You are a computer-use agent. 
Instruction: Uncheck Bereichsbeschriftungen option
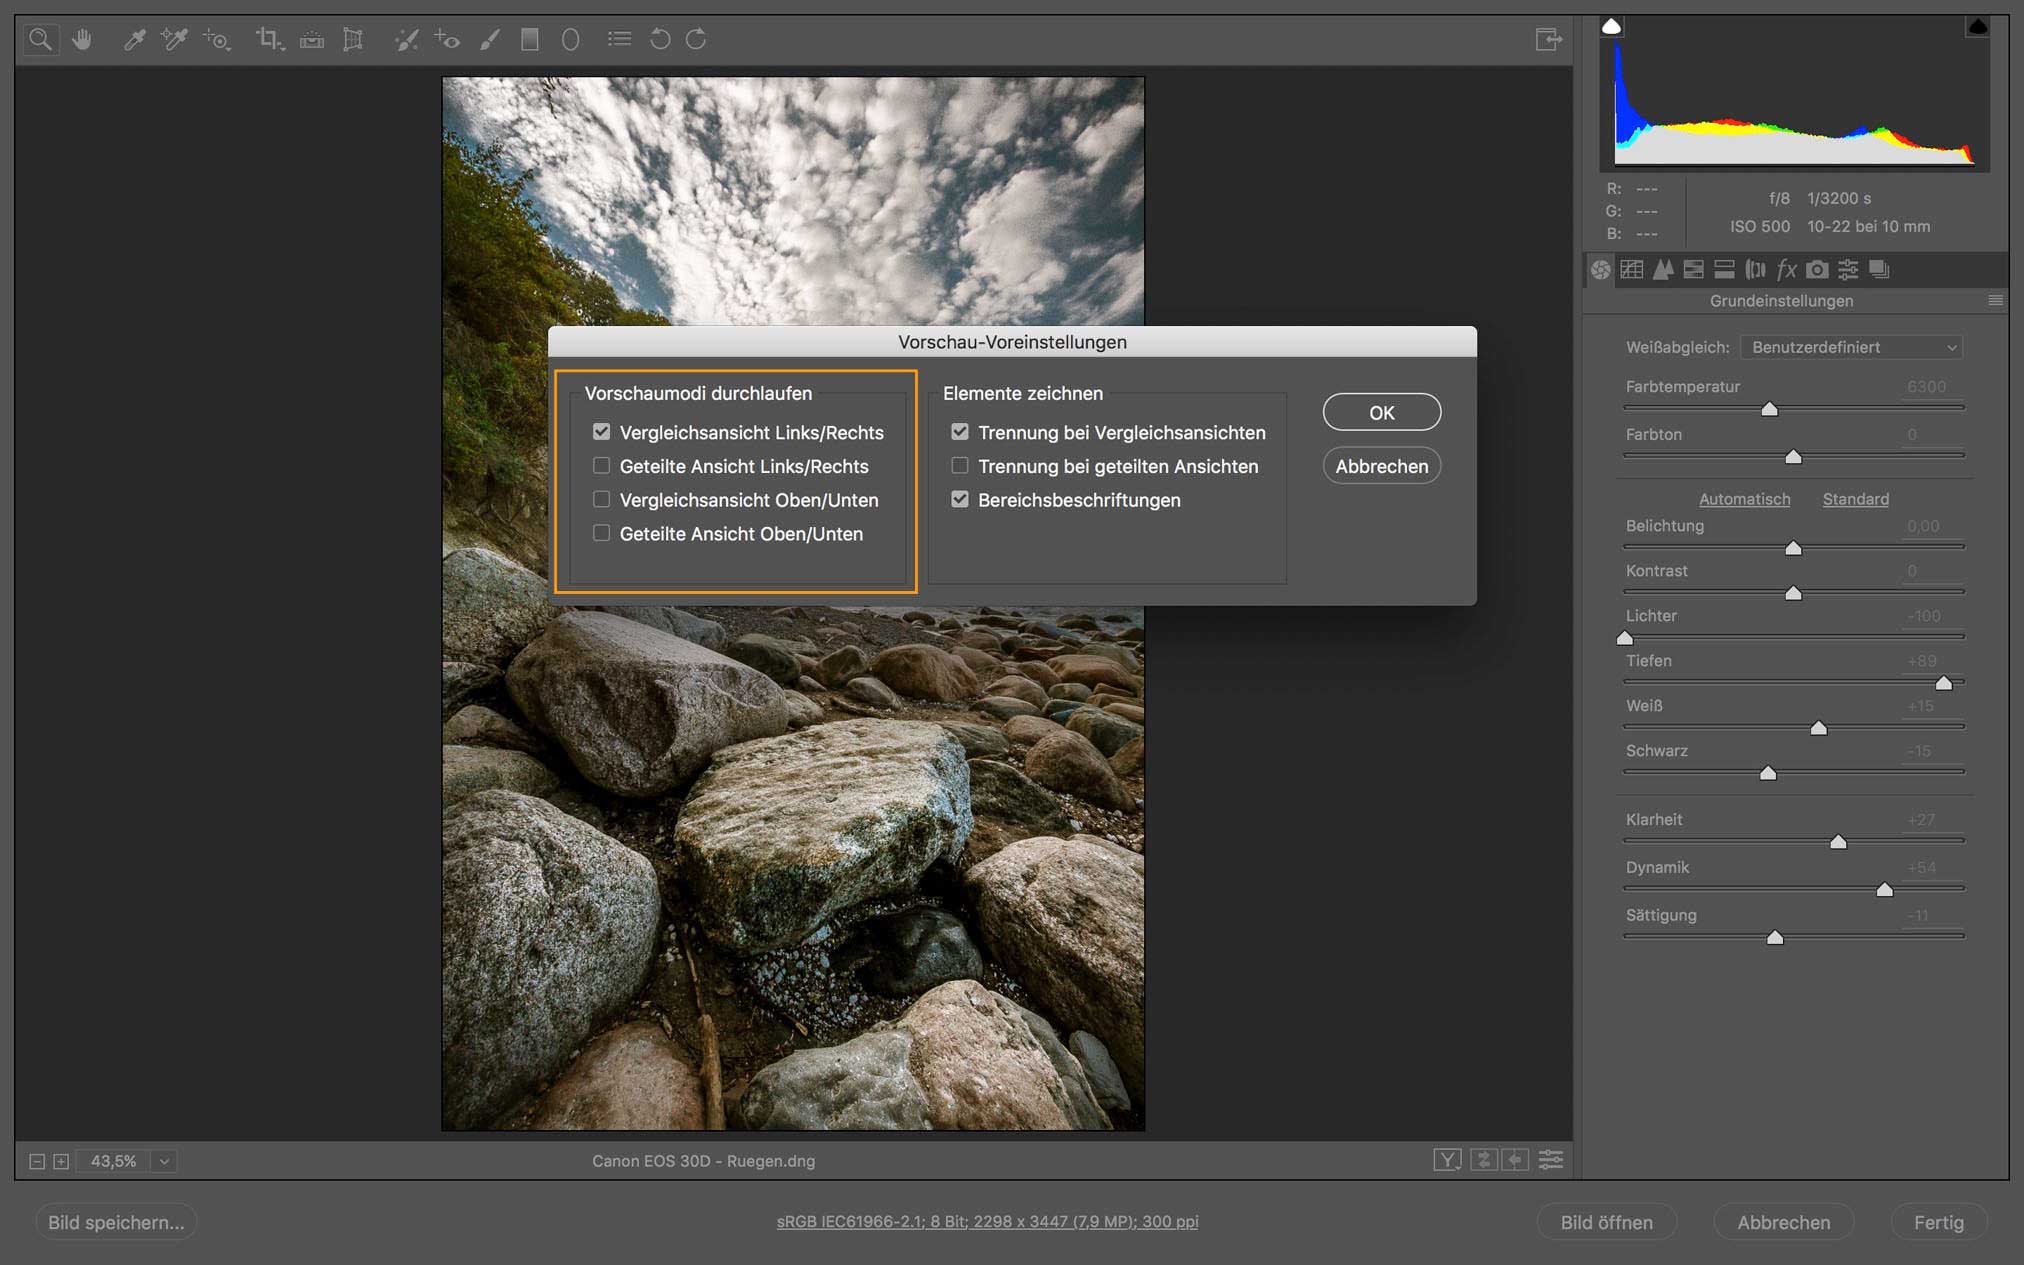click(960, 500)
